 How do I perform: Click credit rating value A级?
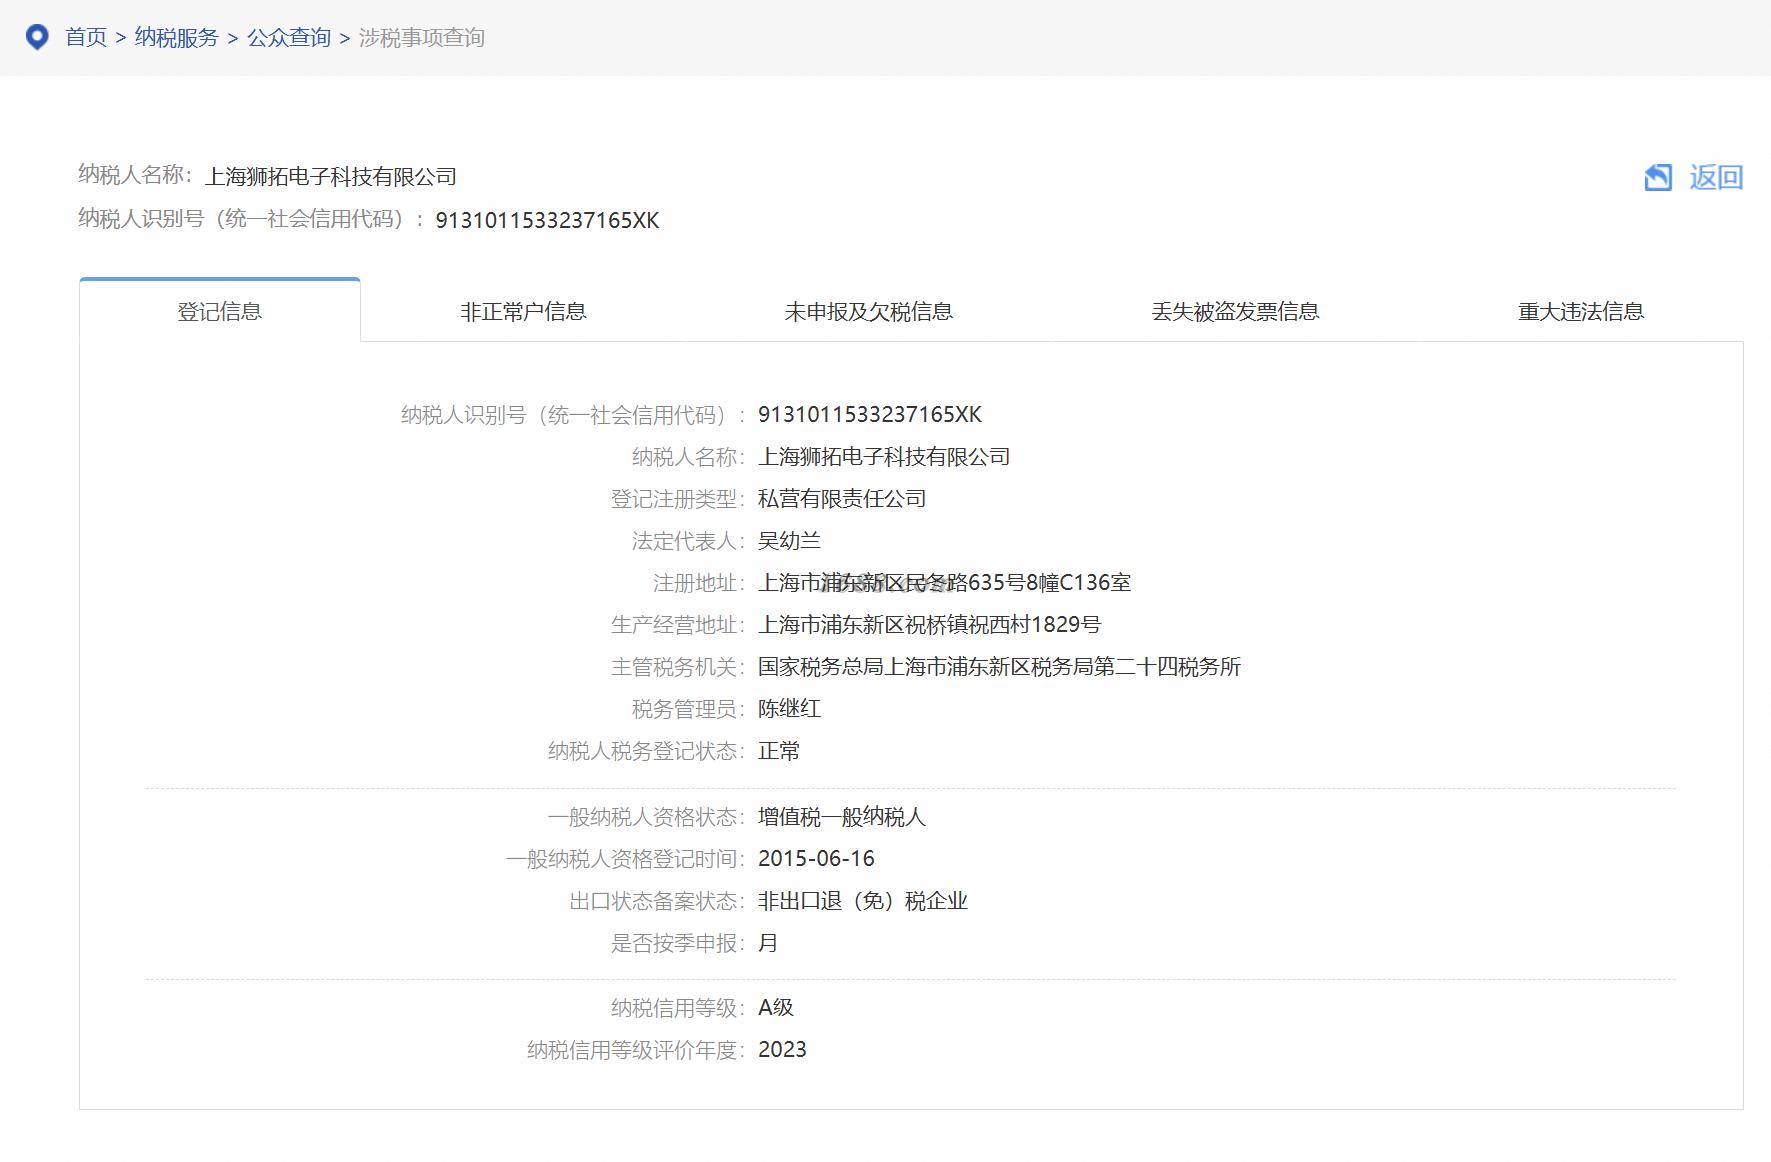pyautogui.click(x=776, y=1008)
